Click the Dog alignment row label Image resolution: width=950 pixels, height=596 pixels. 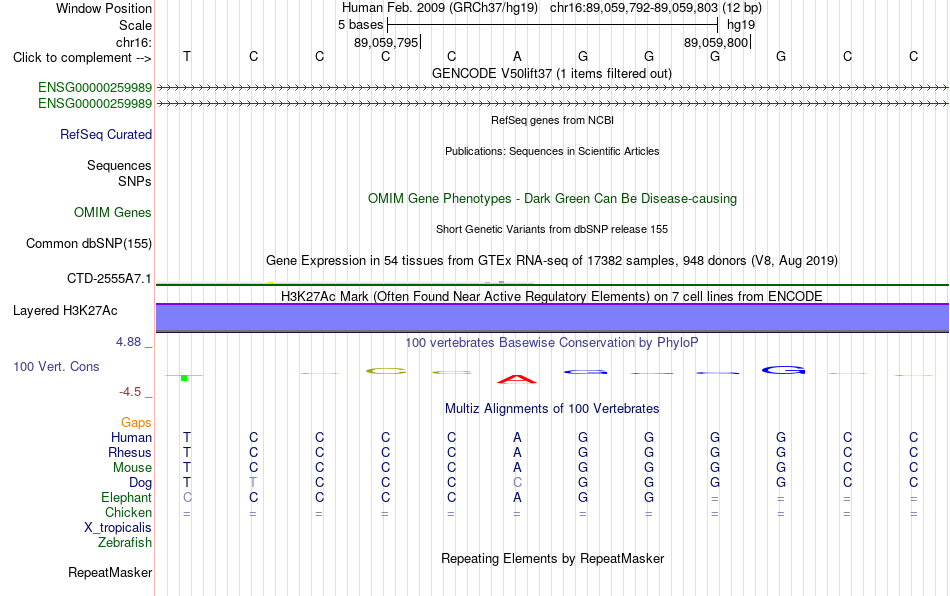pos(140,483)
